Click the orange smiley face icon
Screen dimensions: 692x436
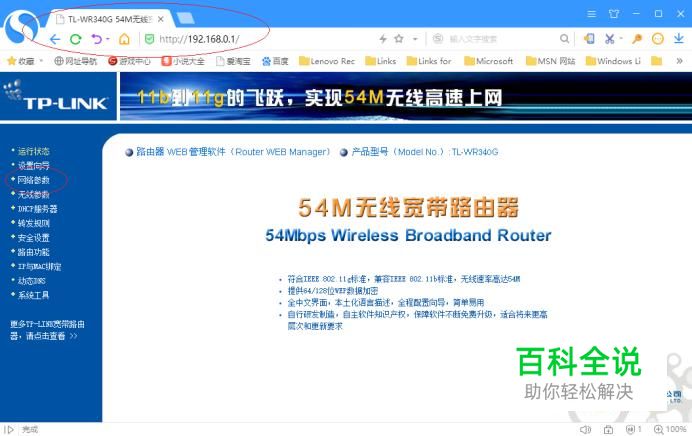point(658,39)
